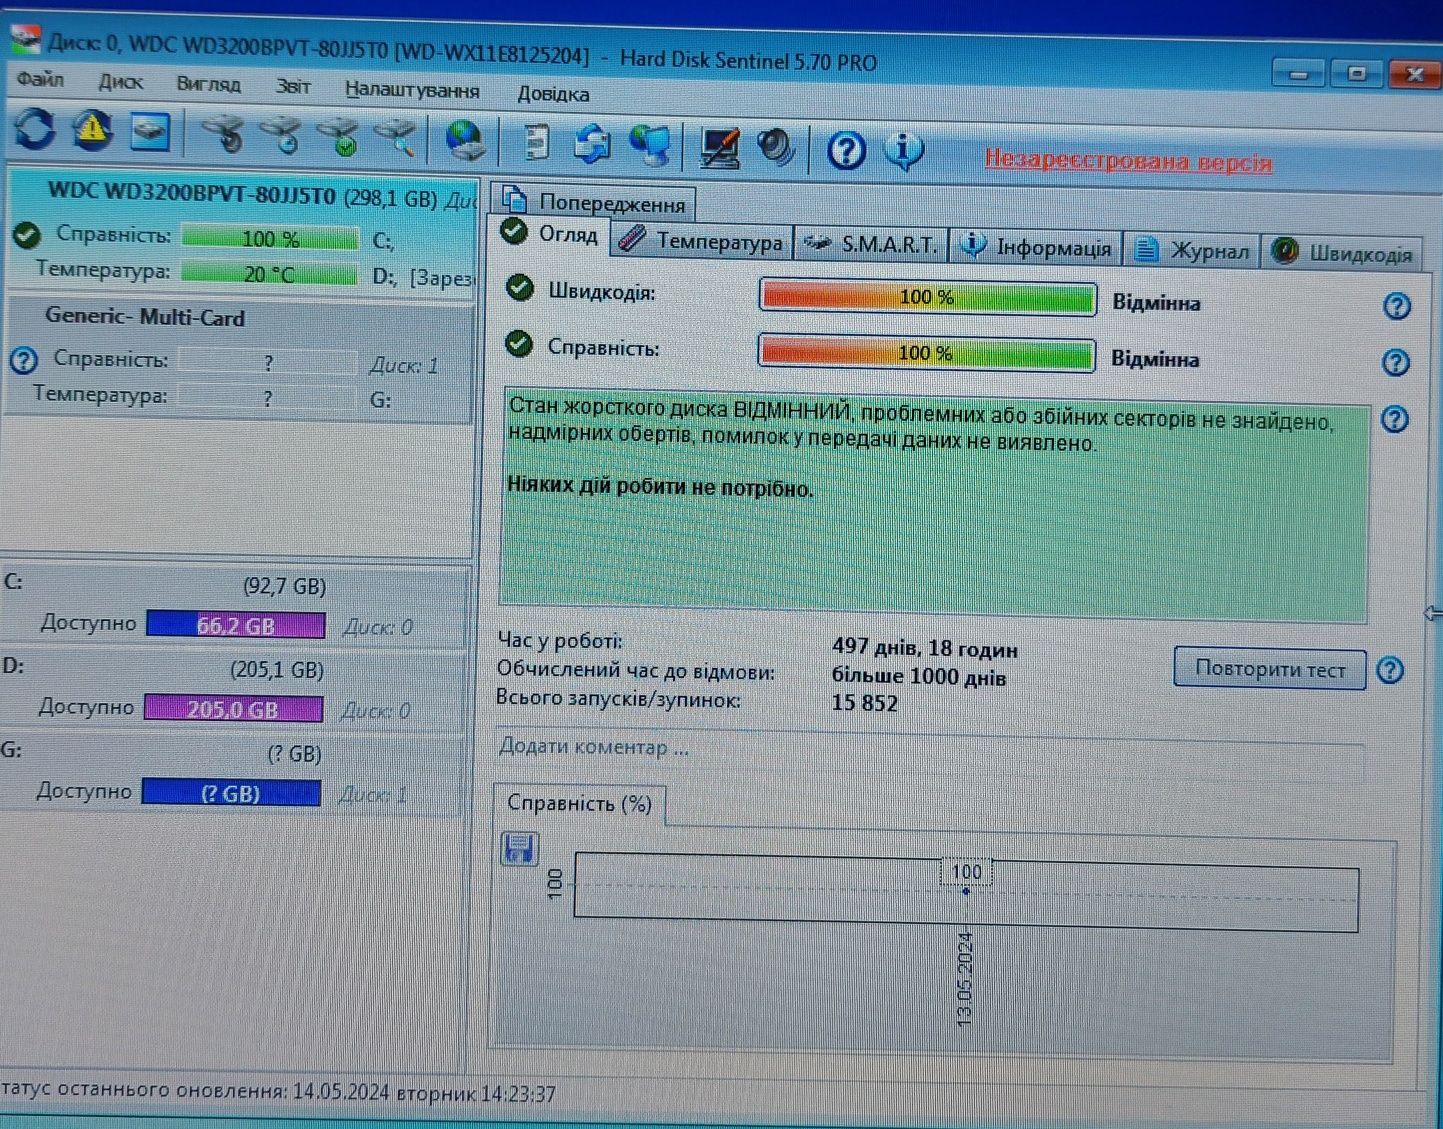1443x1129 pixels.
Task: Click the globe over disk toolbar icon
Action: coord(464,139)
